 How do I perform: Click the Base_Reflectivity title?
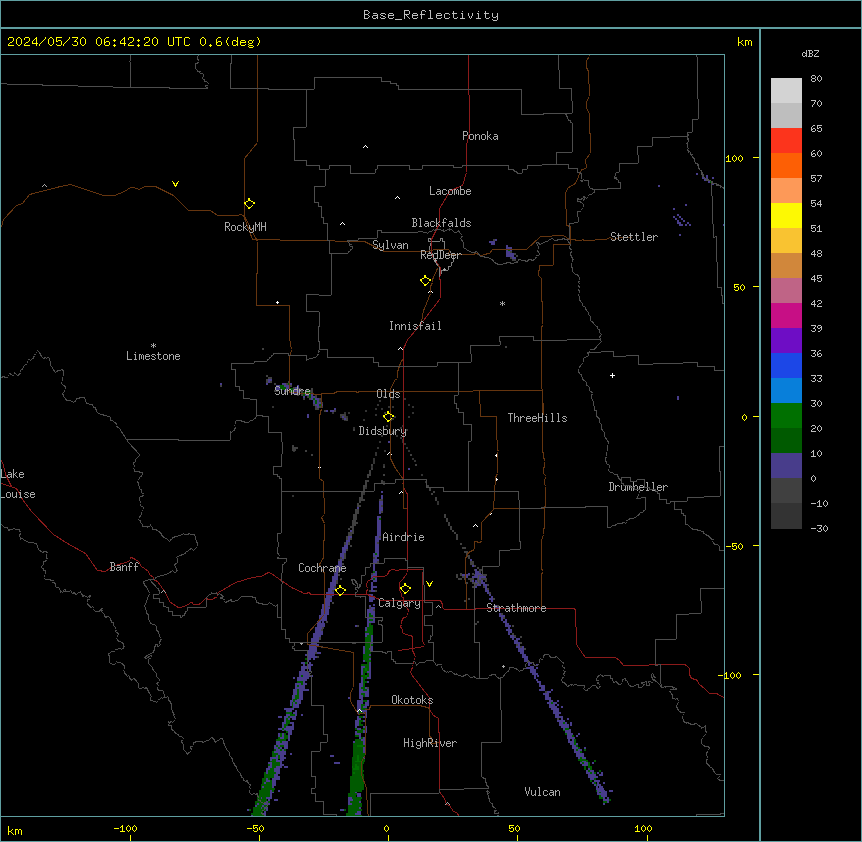(x=431, y=15)
